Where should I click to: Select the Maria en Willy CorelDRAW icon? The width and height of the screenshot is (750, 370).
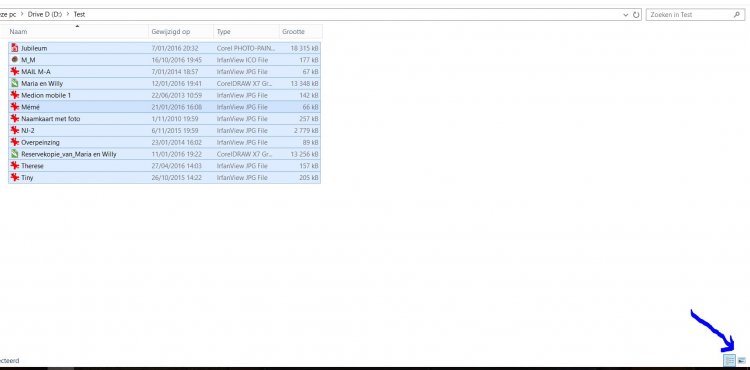15,83
